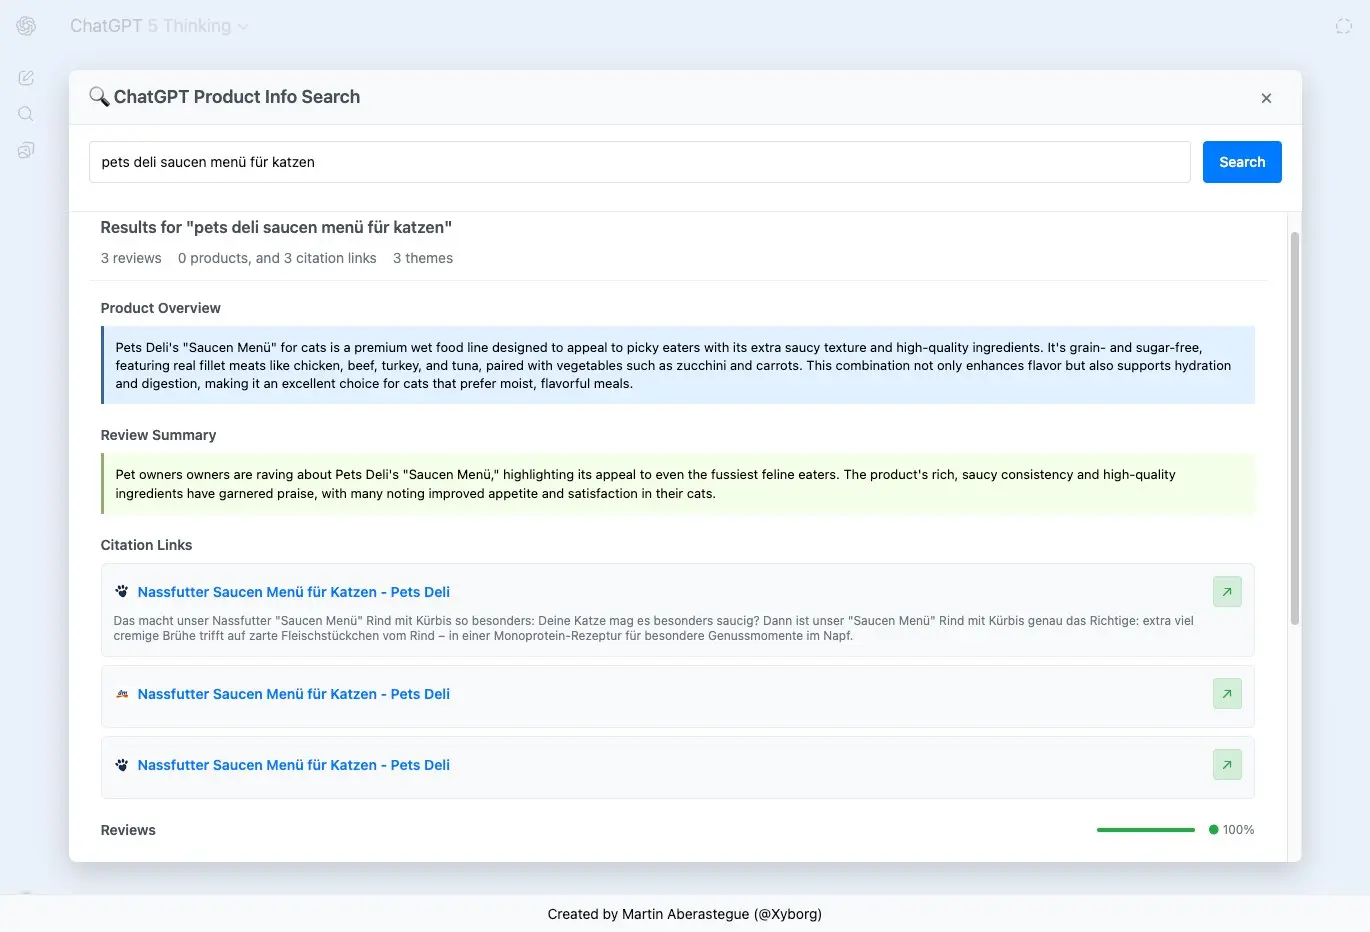The height and width of the screenshot is (932, 1370).
Task: Open external arrow for third citation link
Action: click(x=1227, y=765)
